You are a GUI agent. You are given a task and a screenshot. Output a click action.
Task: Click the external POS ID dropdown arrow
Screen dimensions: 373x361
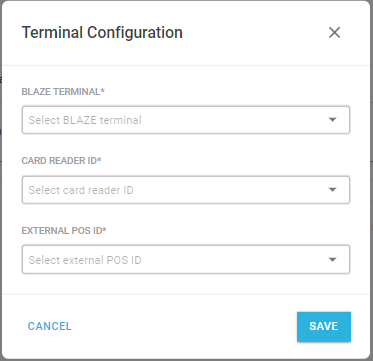332,259
